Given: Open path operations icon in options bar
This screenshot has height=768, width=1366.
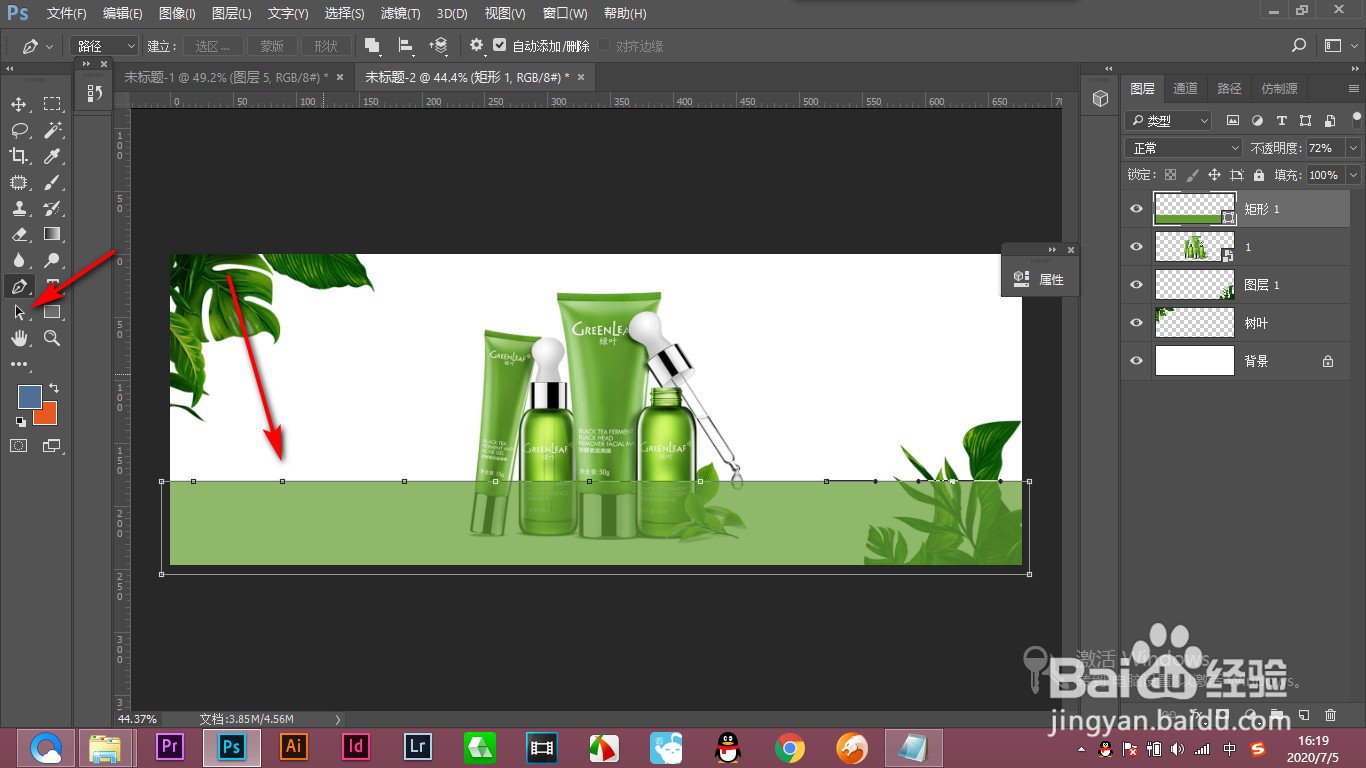Looking at the screenshot, I should coord(372,46).
